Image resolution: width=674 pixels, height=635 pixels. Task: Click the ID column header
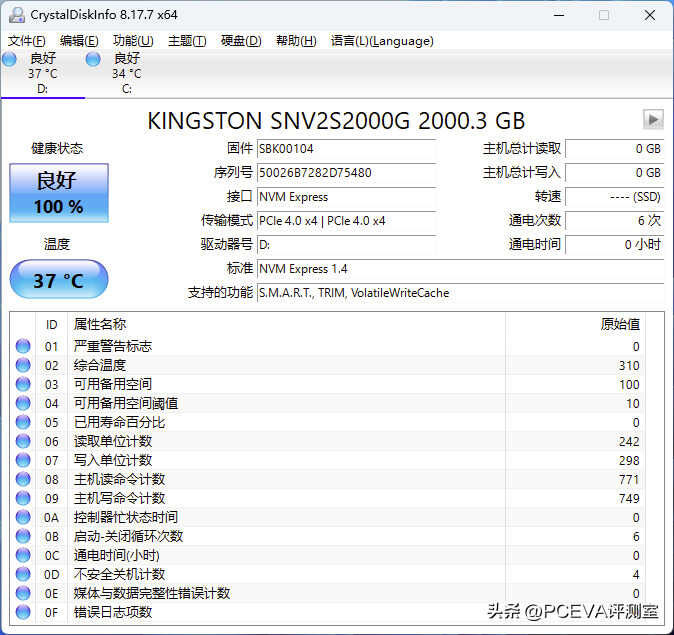(52, 325)
